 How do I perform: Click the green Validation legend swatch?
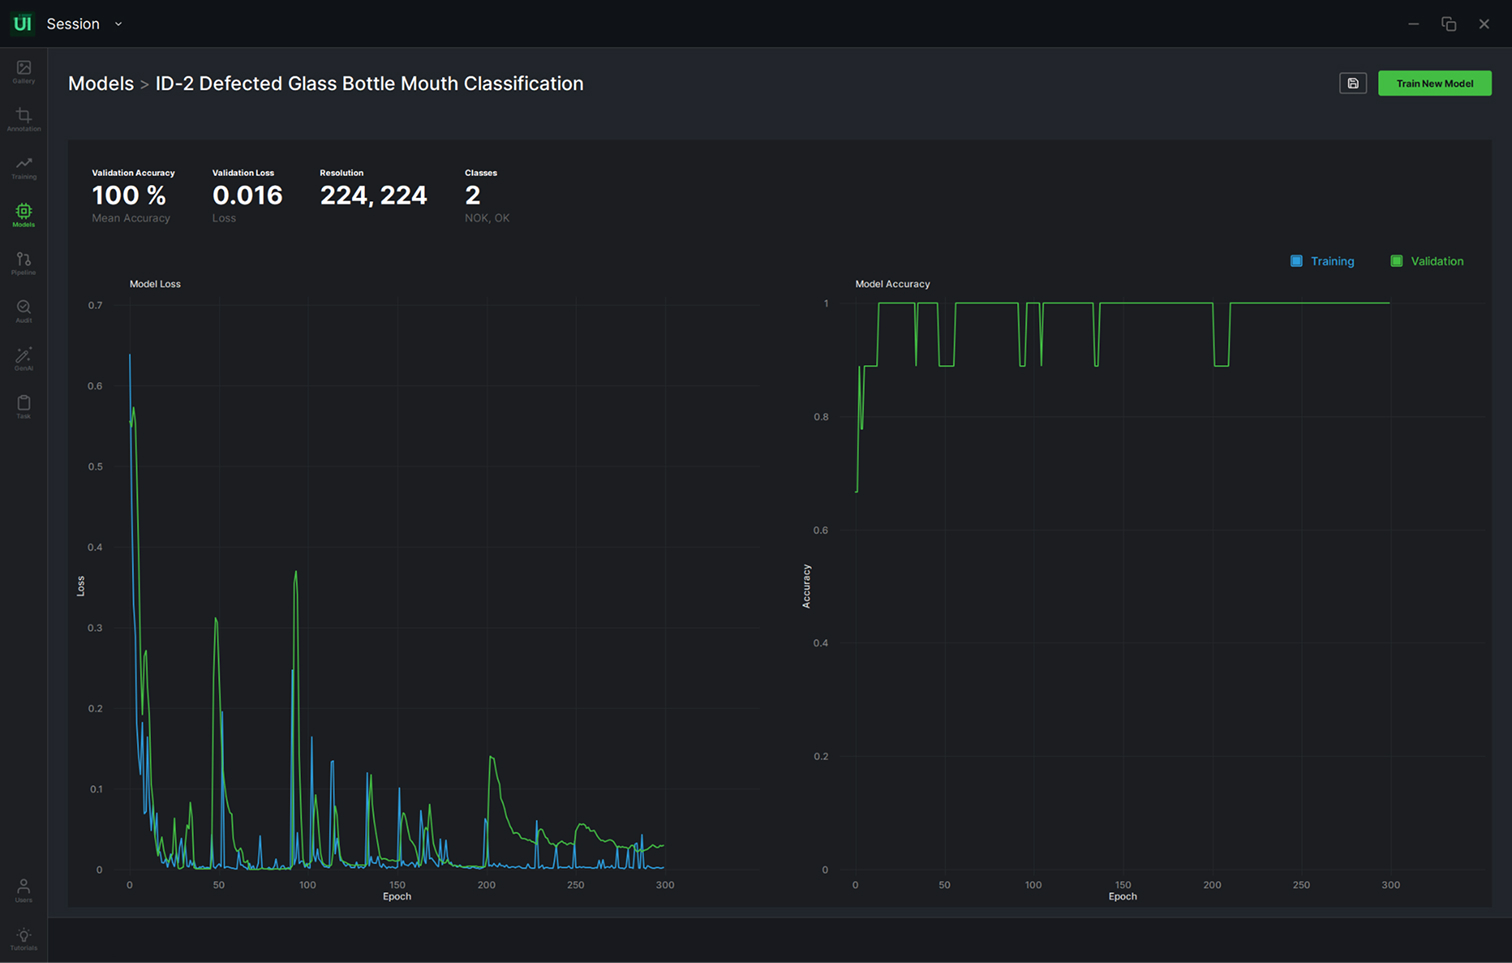pyautogui.click(x=1396, y=261)
